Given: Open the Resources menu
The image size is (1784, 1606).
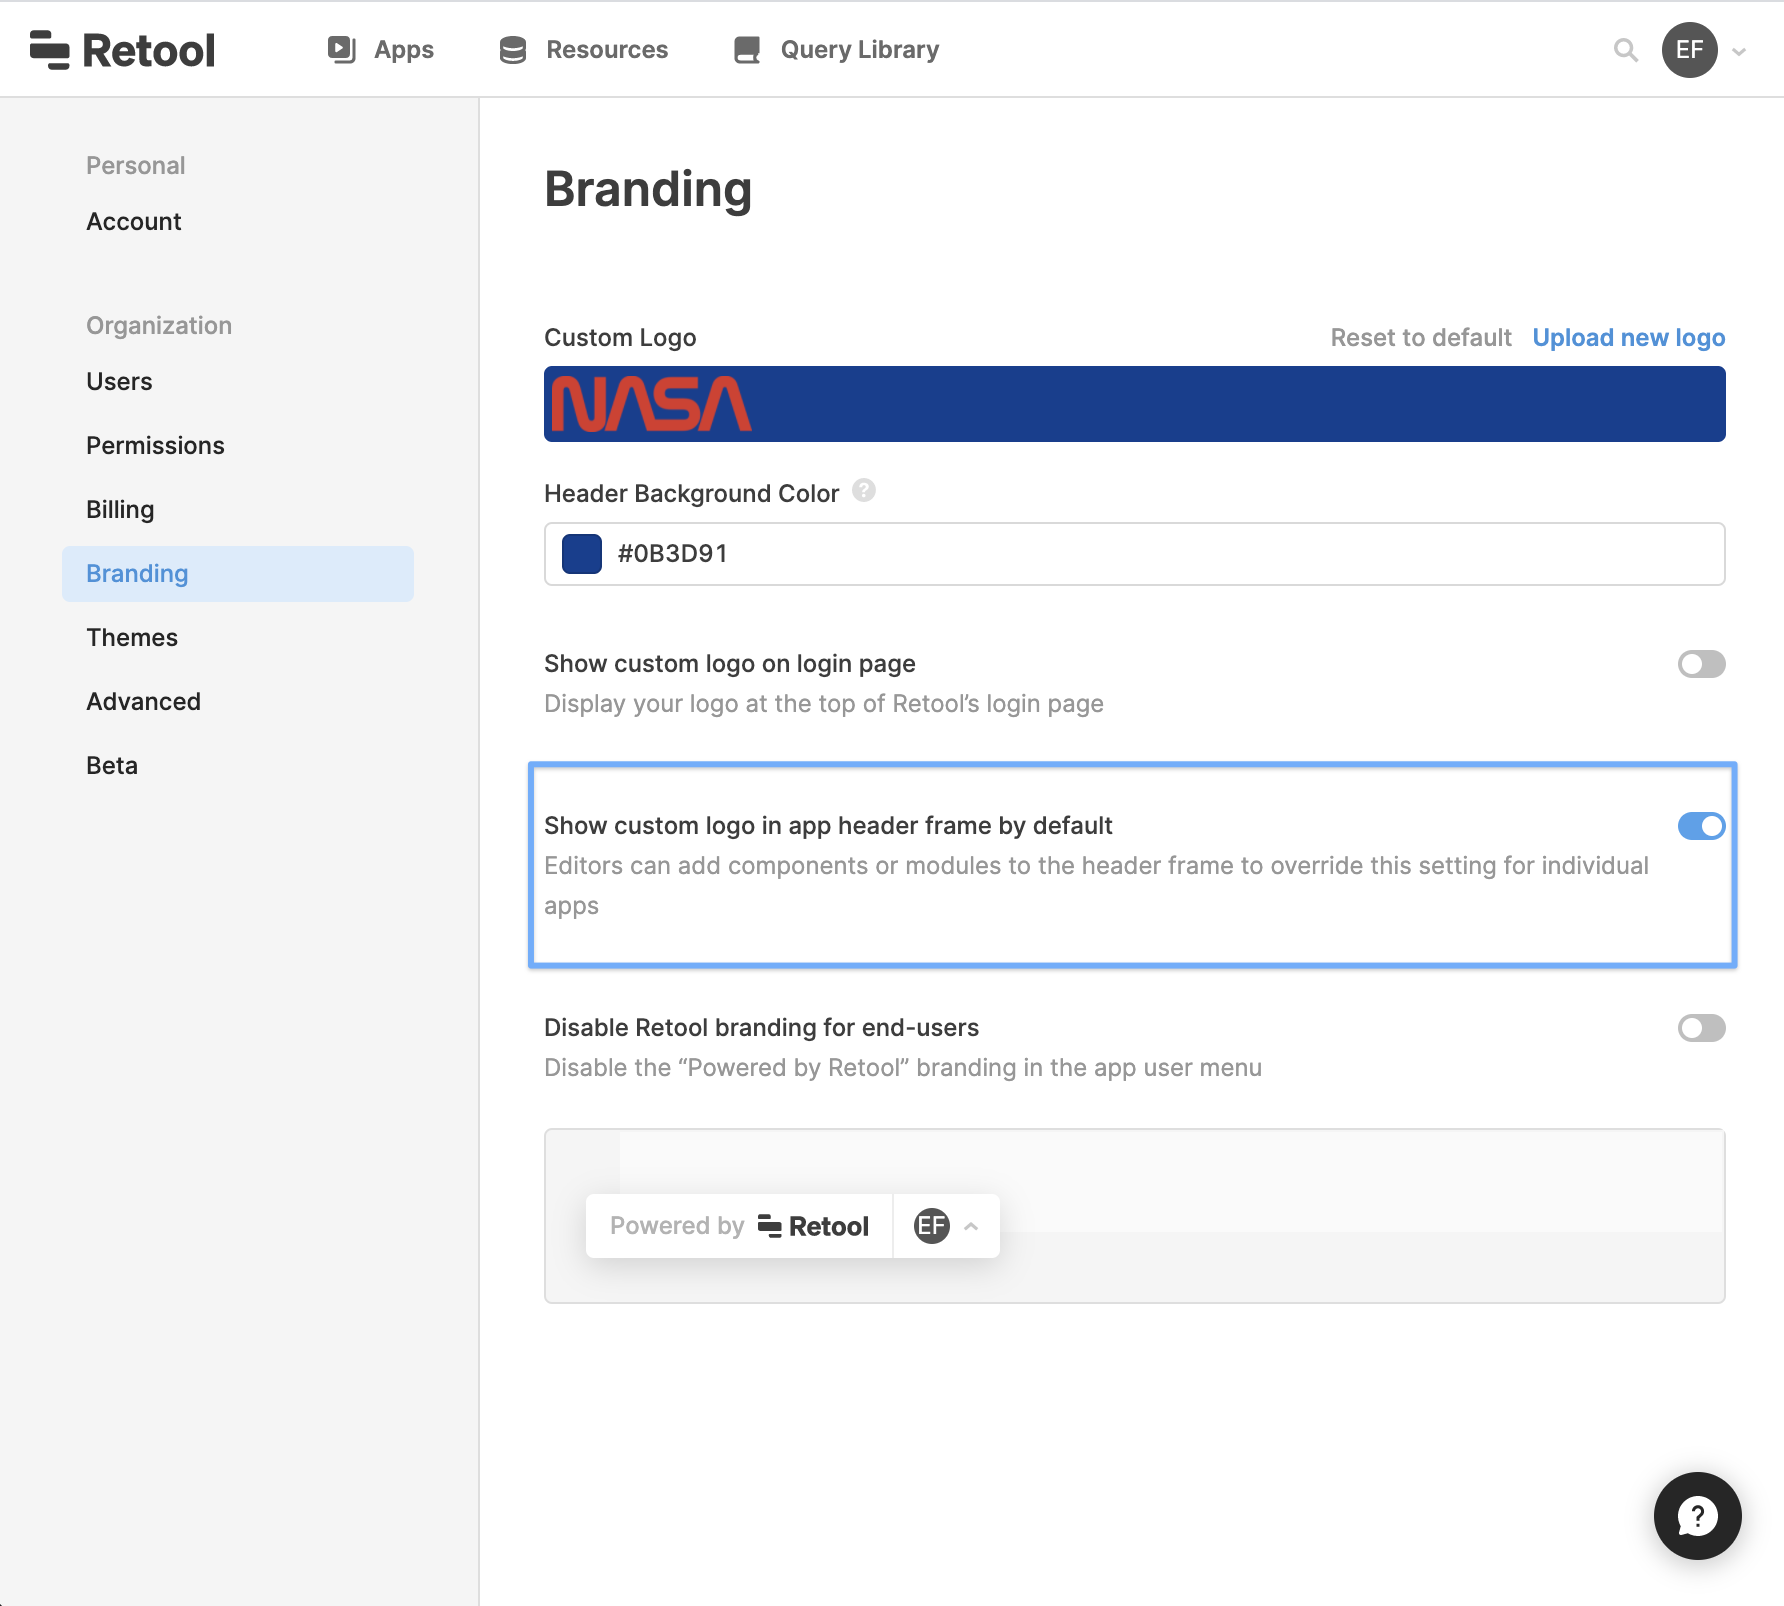Looking at the screenshot, I should [x=583, y=50].
